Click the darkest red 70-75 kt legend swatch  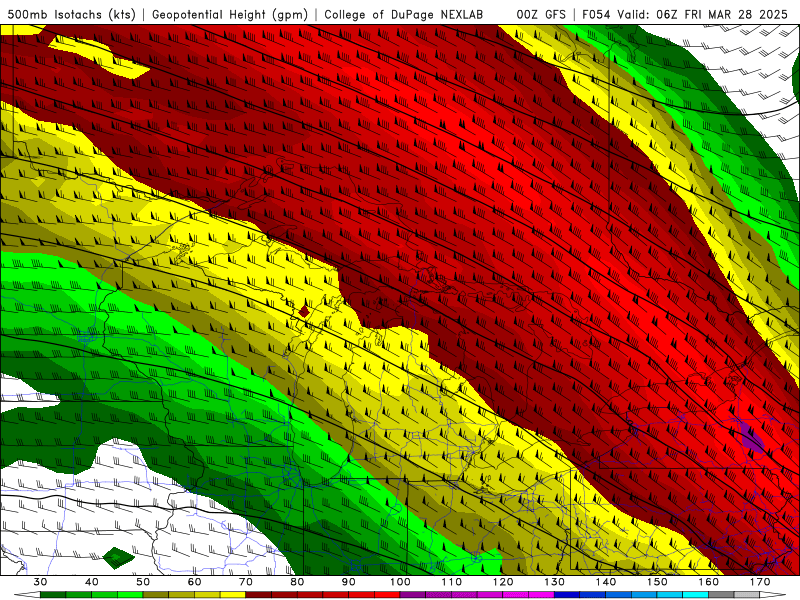click(x=258, y=595)
